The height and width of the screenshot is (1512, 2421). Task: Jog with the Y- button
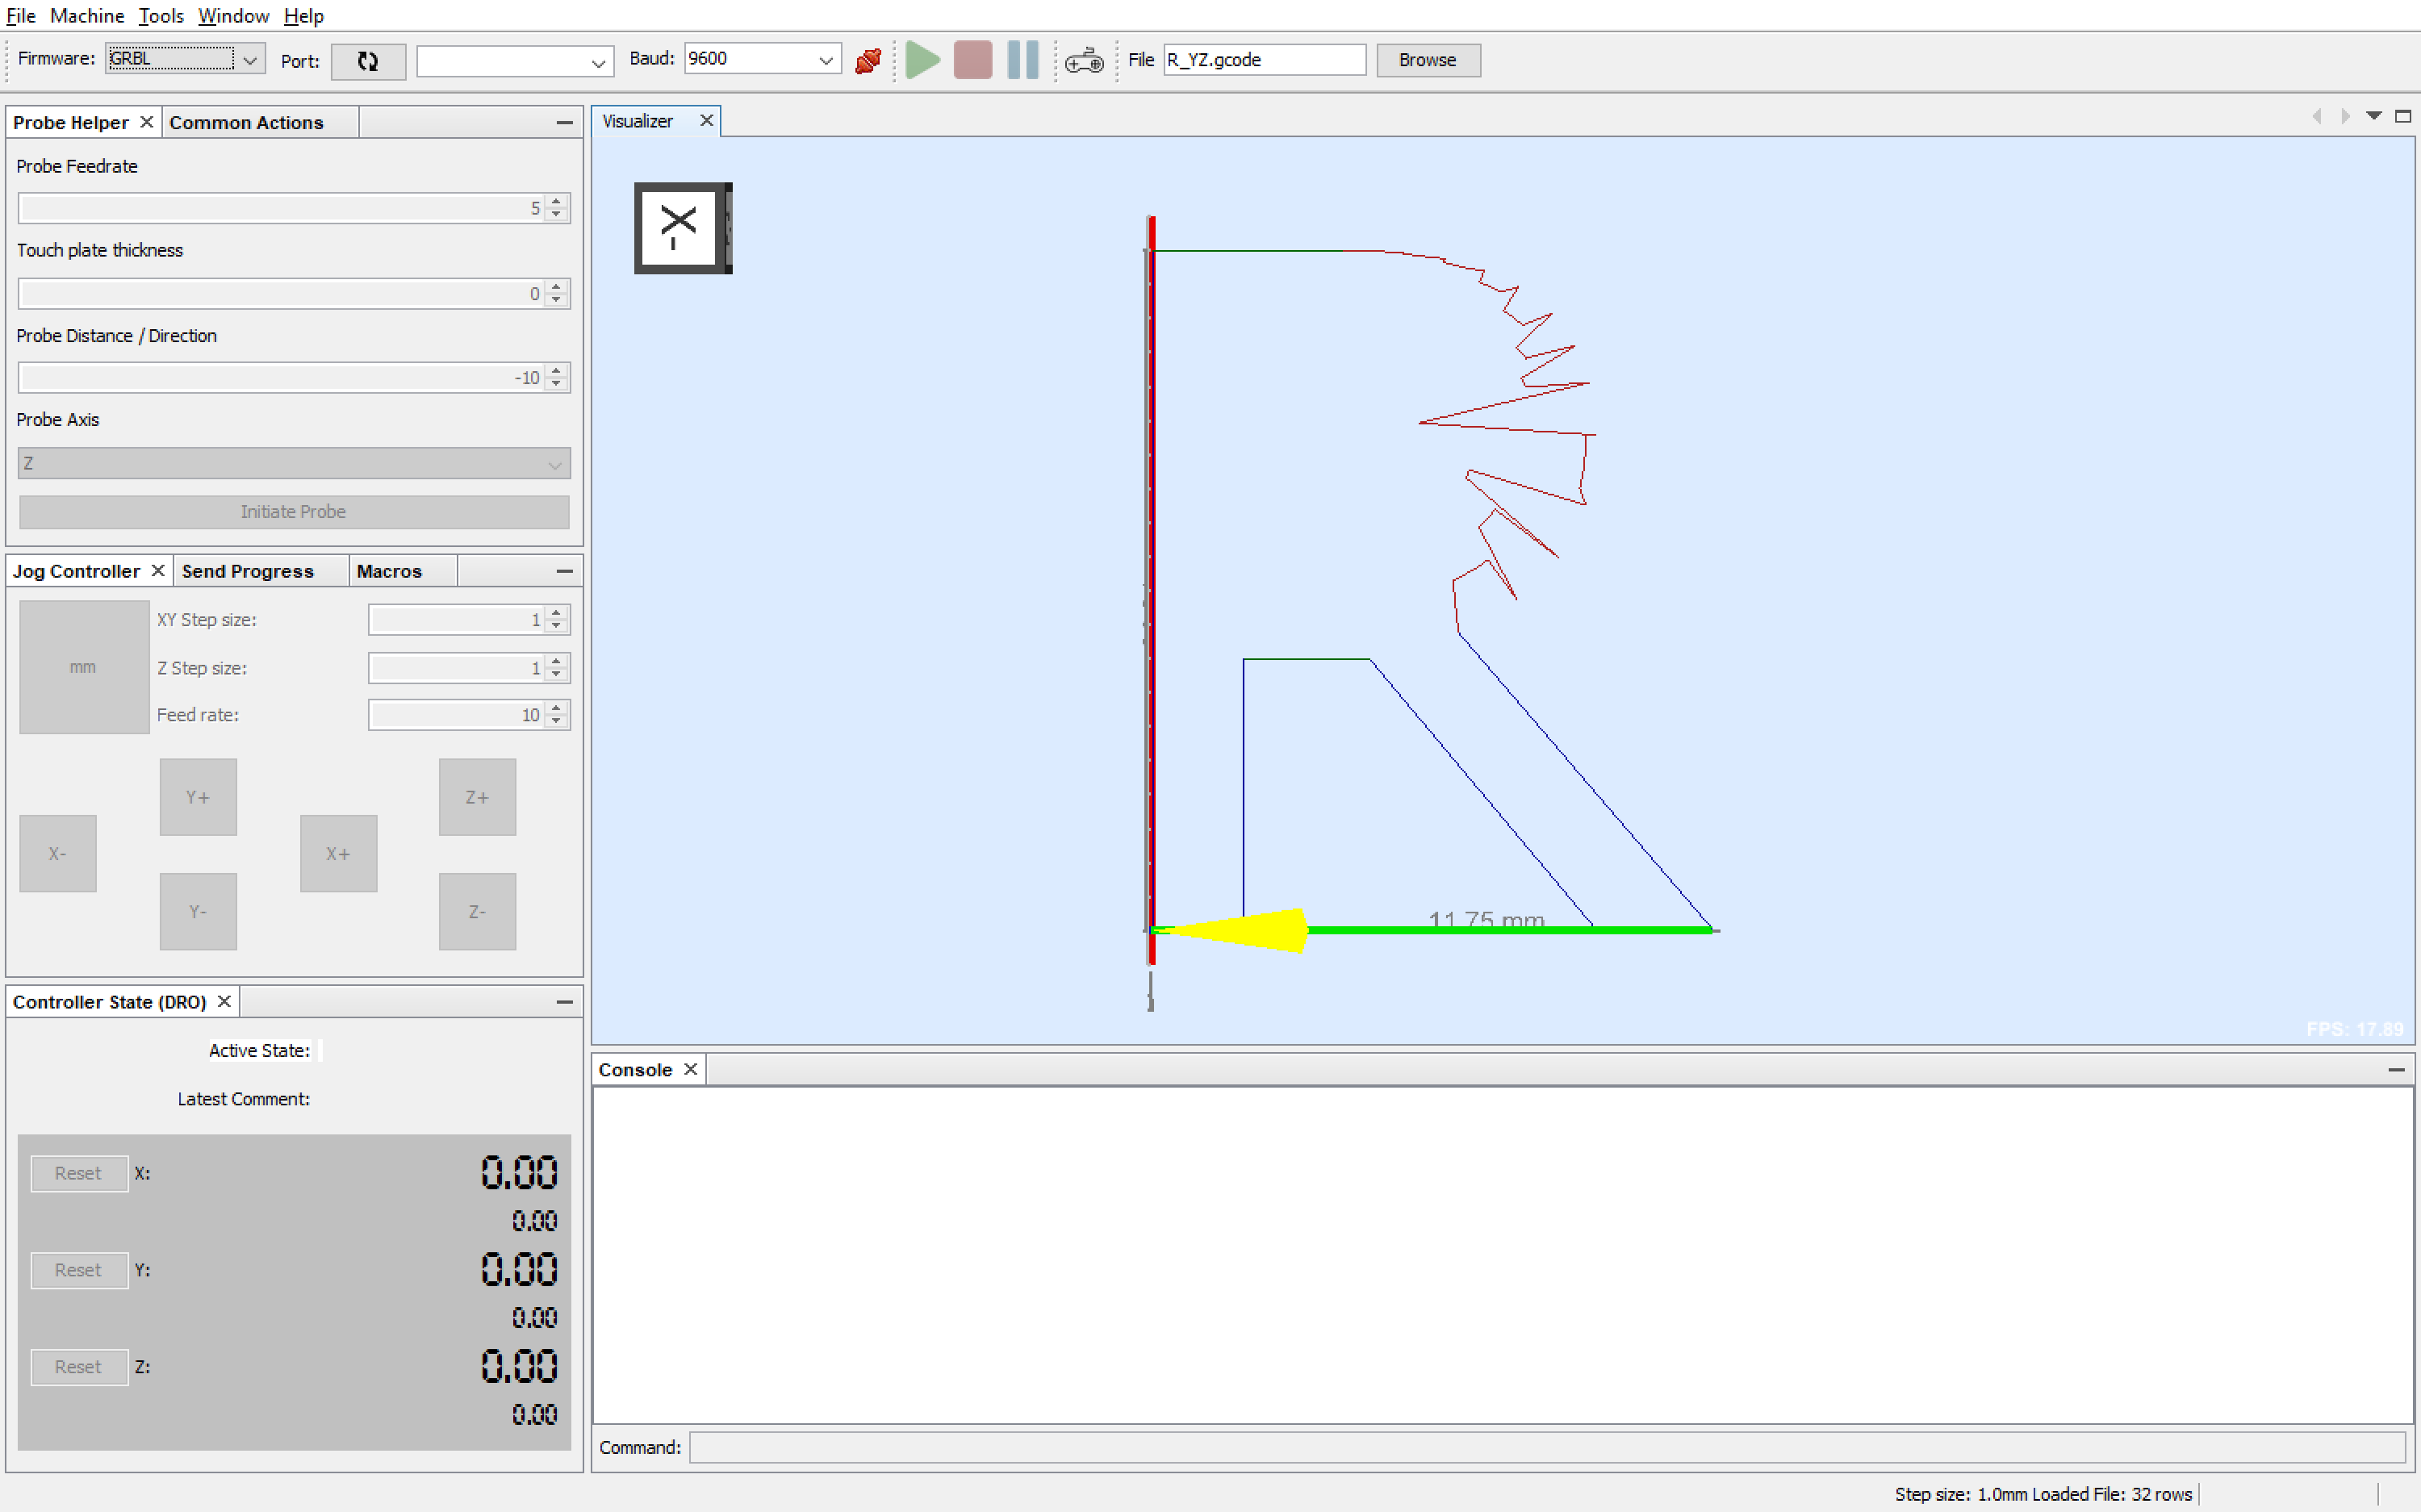click(x=198, y=911)
